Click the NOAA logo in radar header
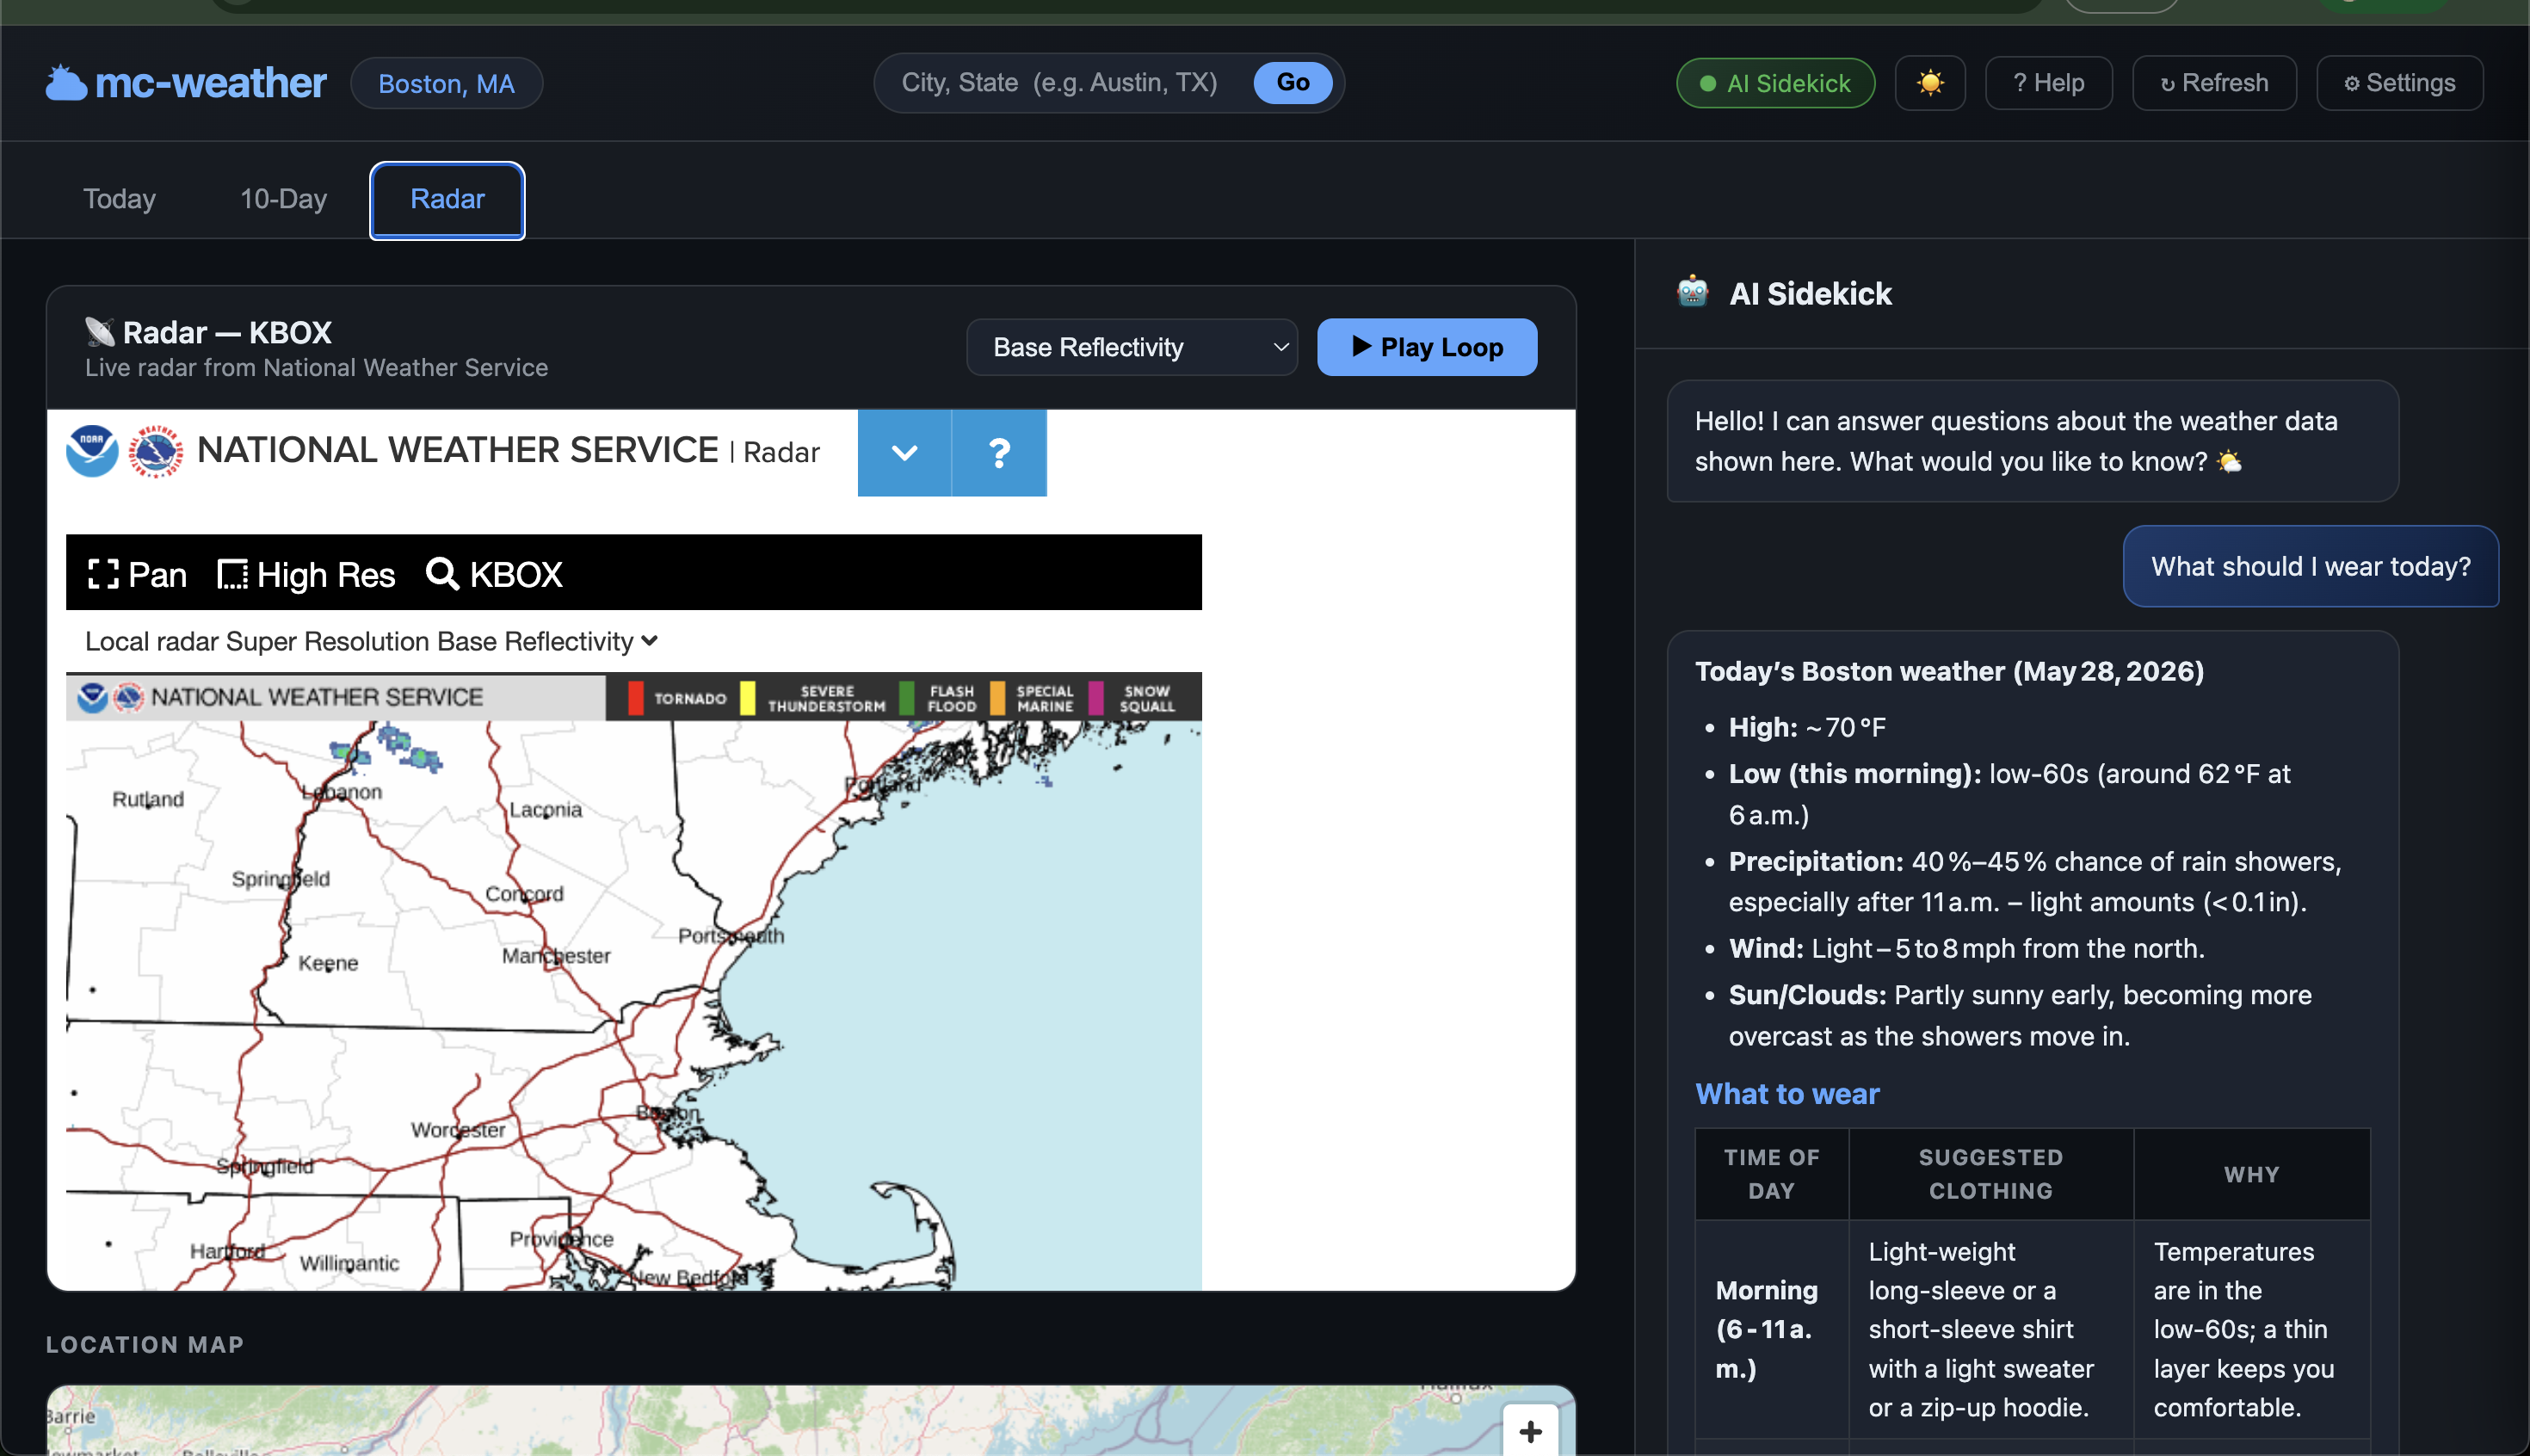Image resolution: width=2530 pixels, height=1456 pixels. point(92,451)
